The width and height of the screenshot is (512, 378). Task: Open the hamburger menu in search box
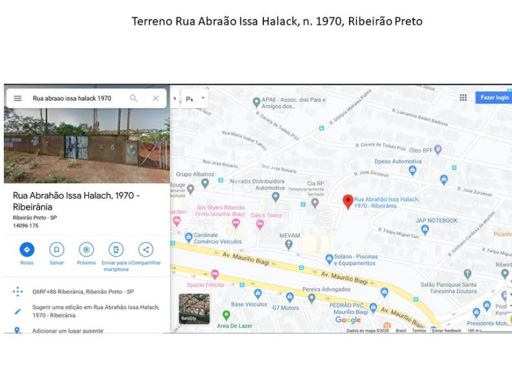[x=18, y=98]
